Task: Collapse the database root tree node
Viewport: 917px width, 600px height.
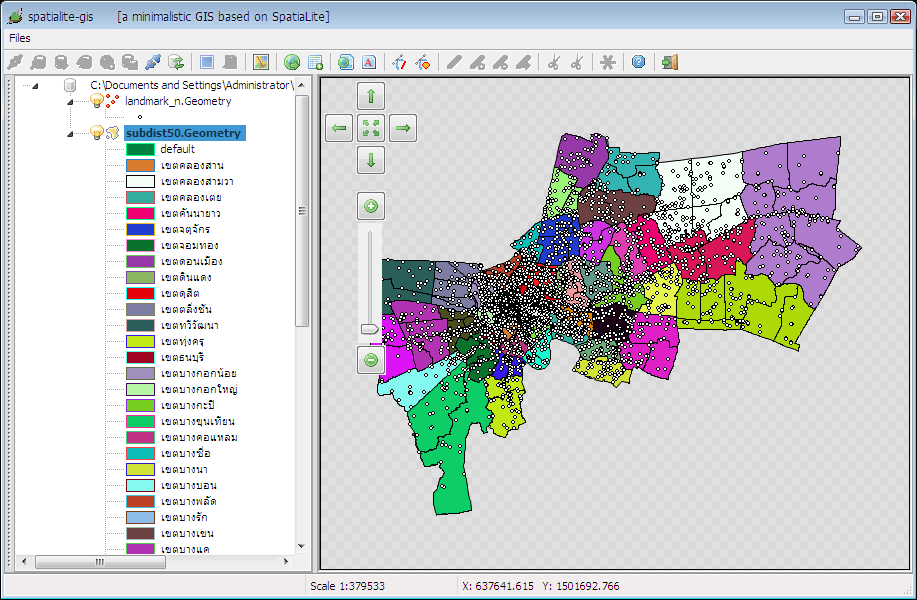Action: pos(35,86)
